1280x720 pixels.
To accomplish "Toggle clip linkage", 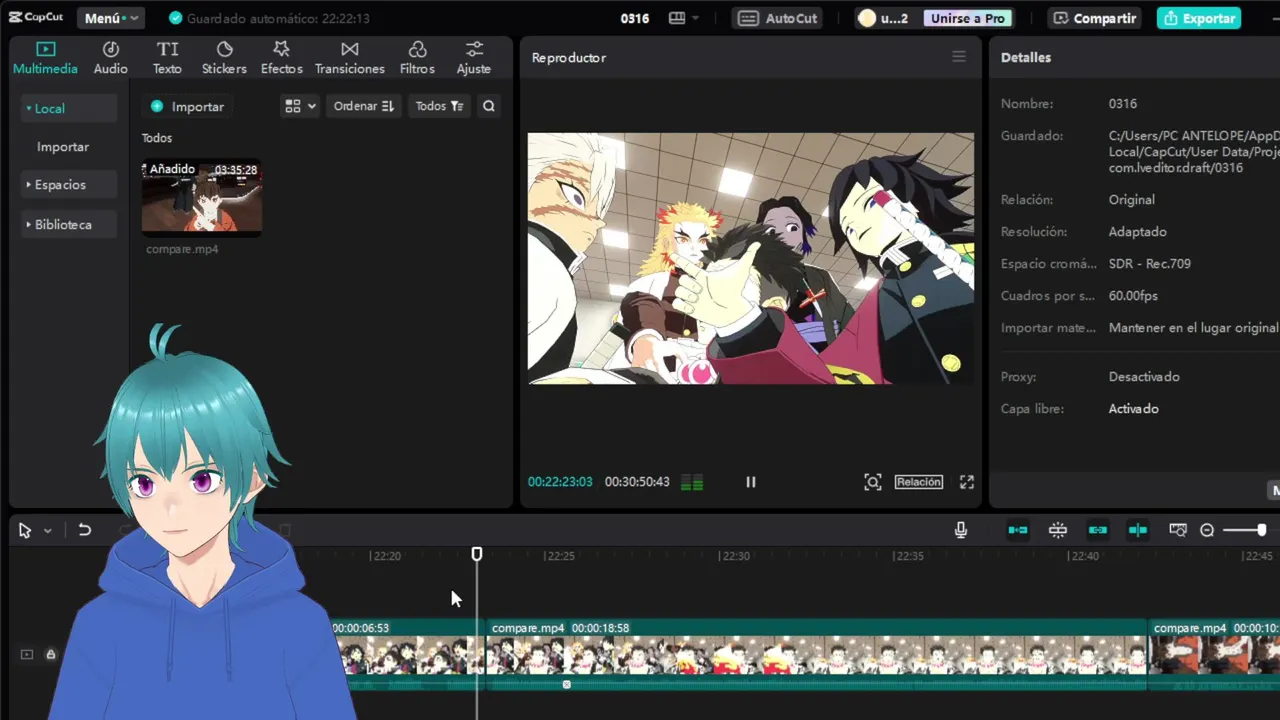I will point(1098,530).
